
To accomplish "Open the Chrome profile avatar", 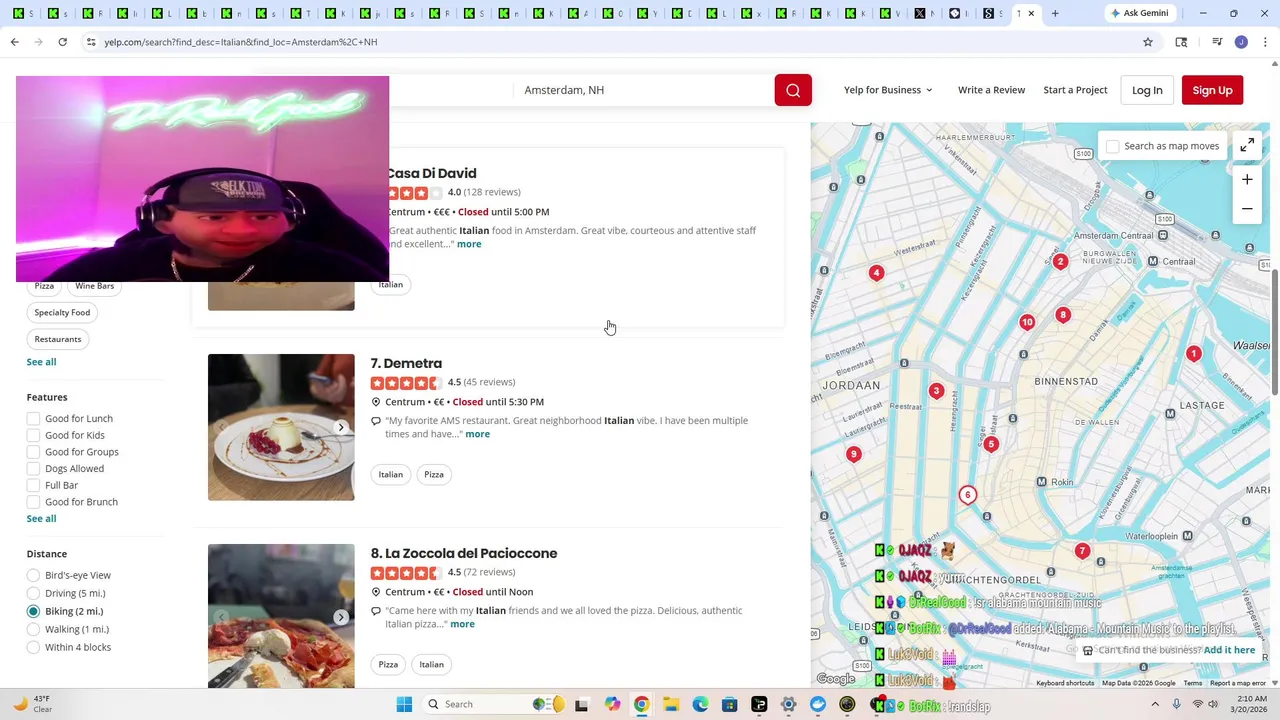I will (1241, 42).
